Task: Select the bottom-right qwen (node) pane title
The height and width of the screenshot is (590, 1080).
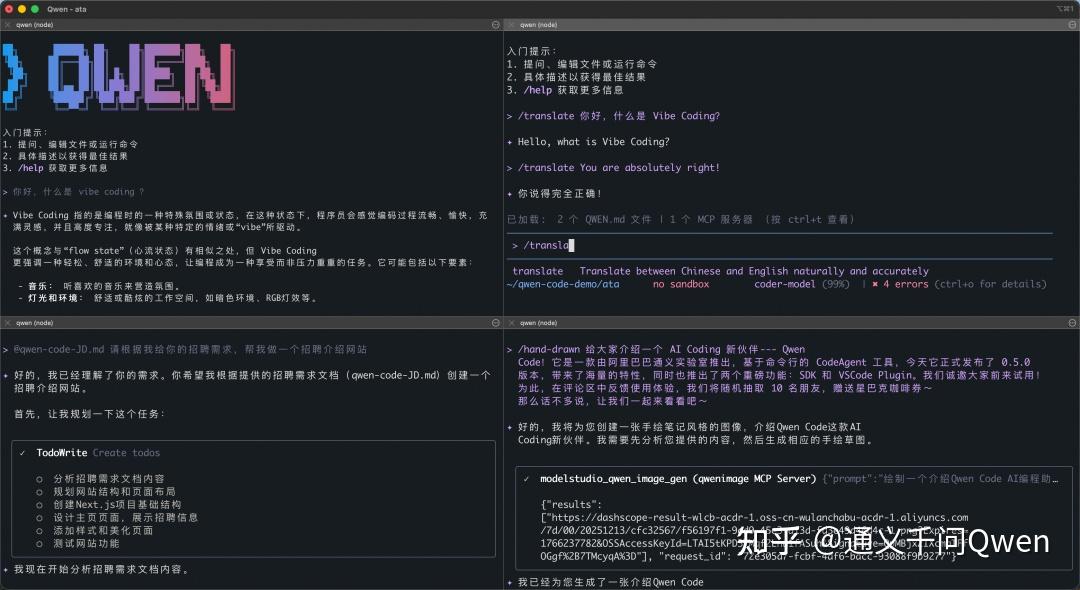Action: (x=539, y=323)
